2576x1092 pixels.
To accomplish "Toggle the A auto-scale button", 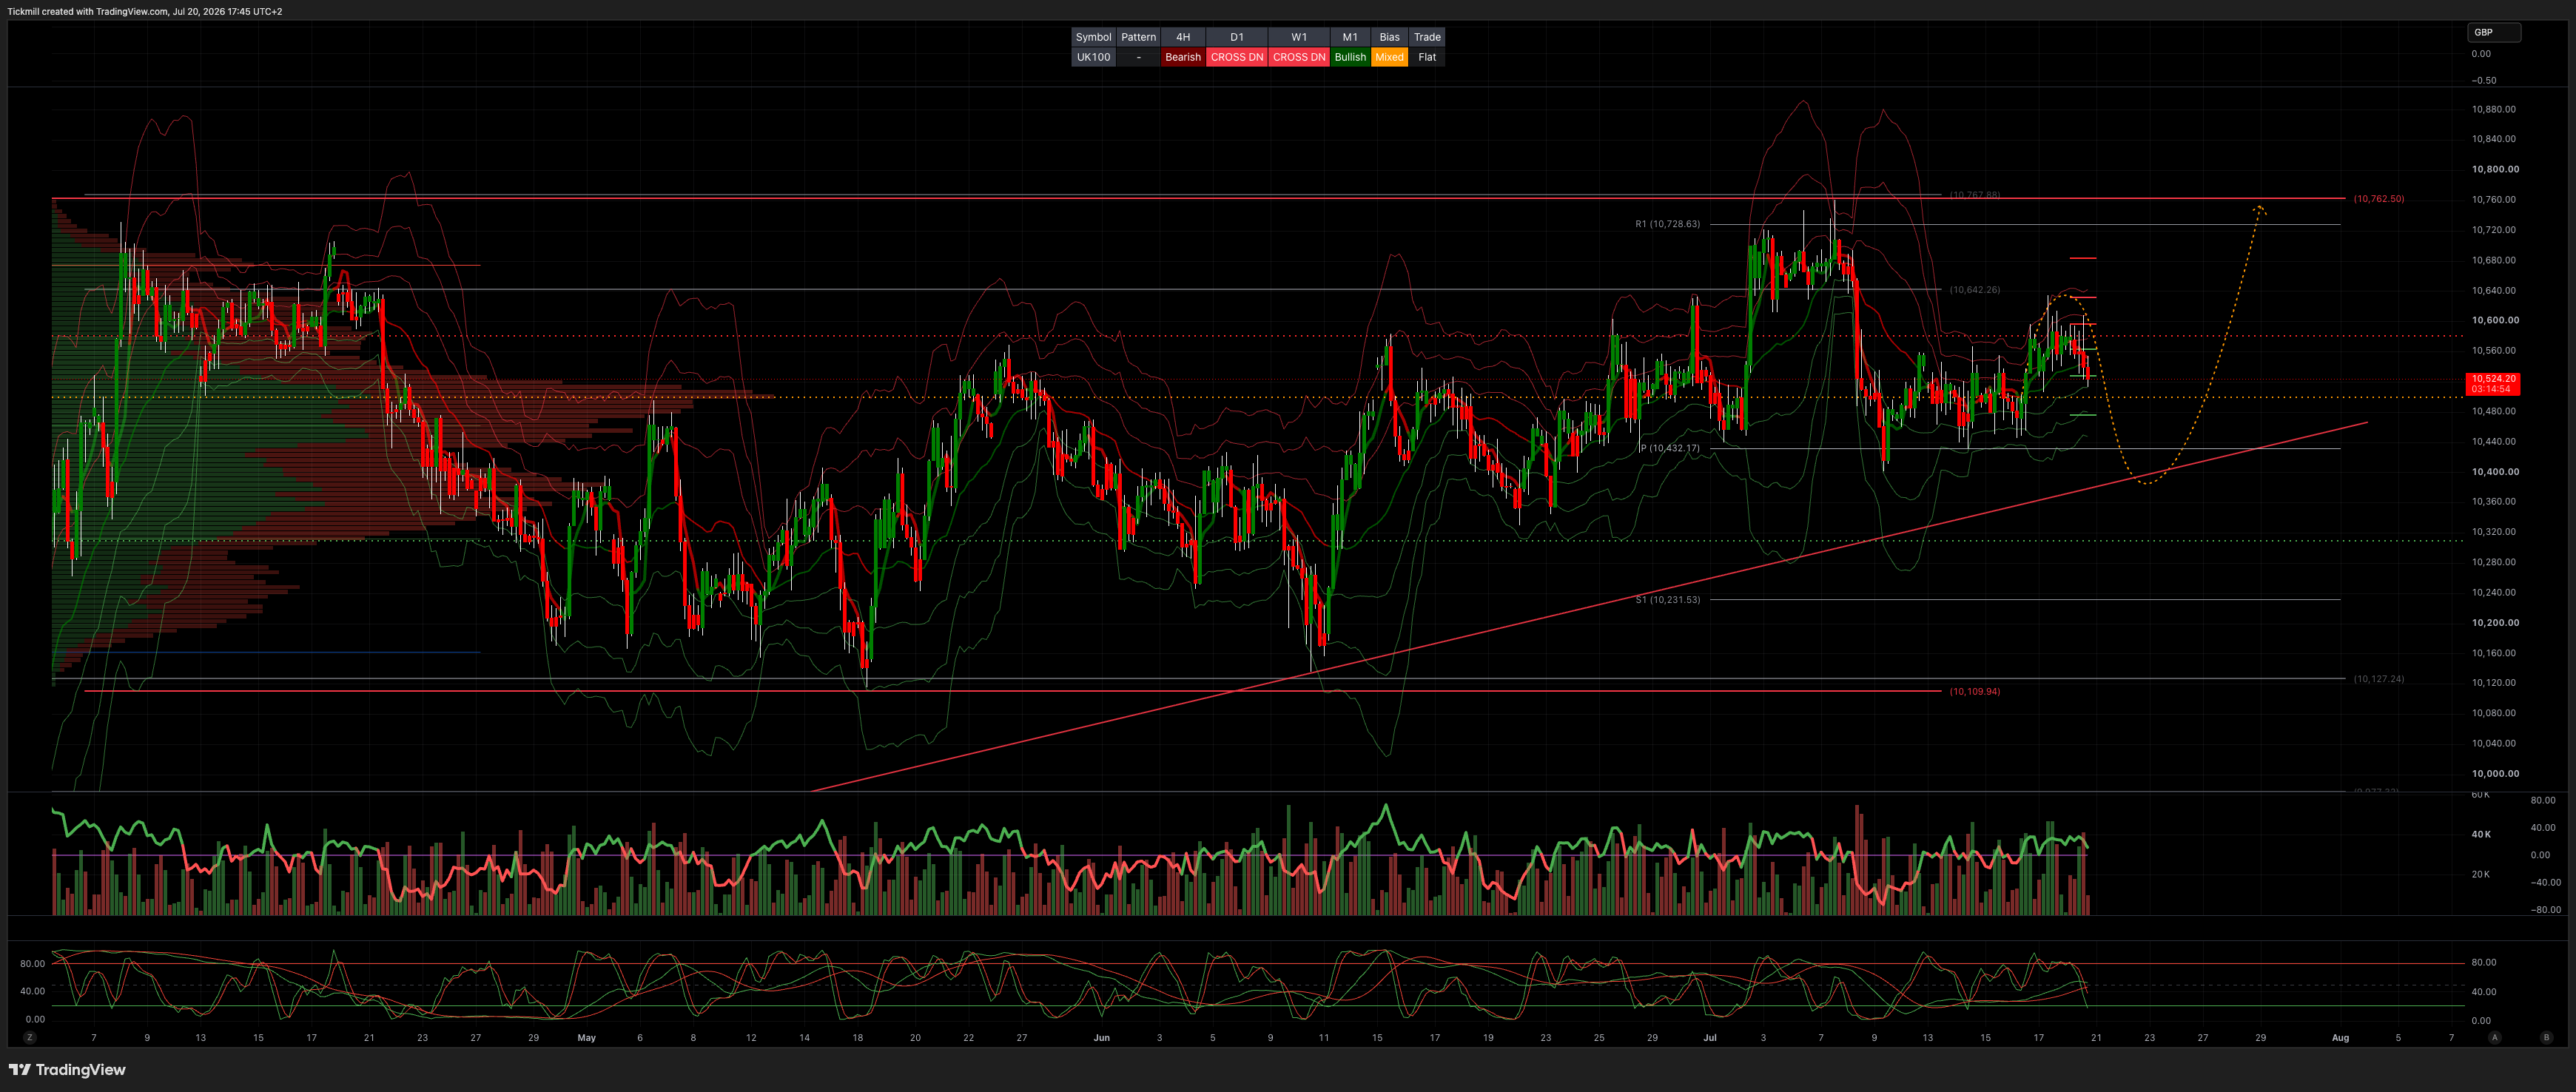I will [x=2495, y=1038].
